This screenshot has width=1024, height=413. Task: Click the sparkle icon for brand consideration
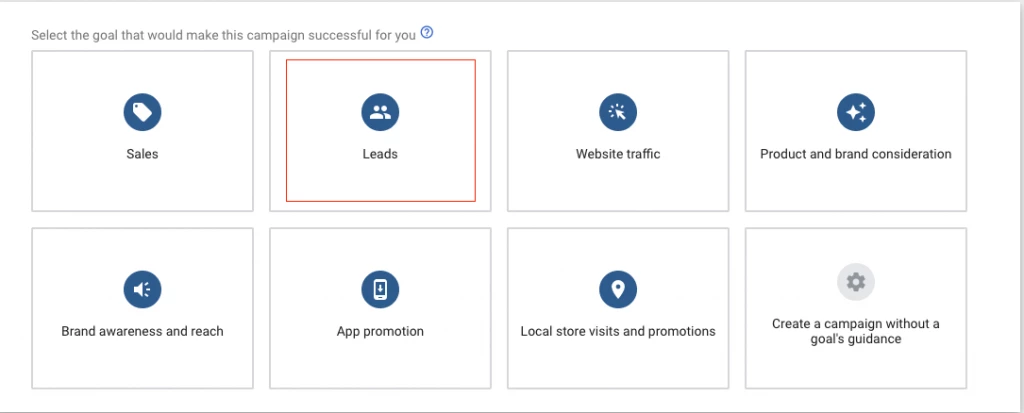pyautogui.click(x=855, y=113)
